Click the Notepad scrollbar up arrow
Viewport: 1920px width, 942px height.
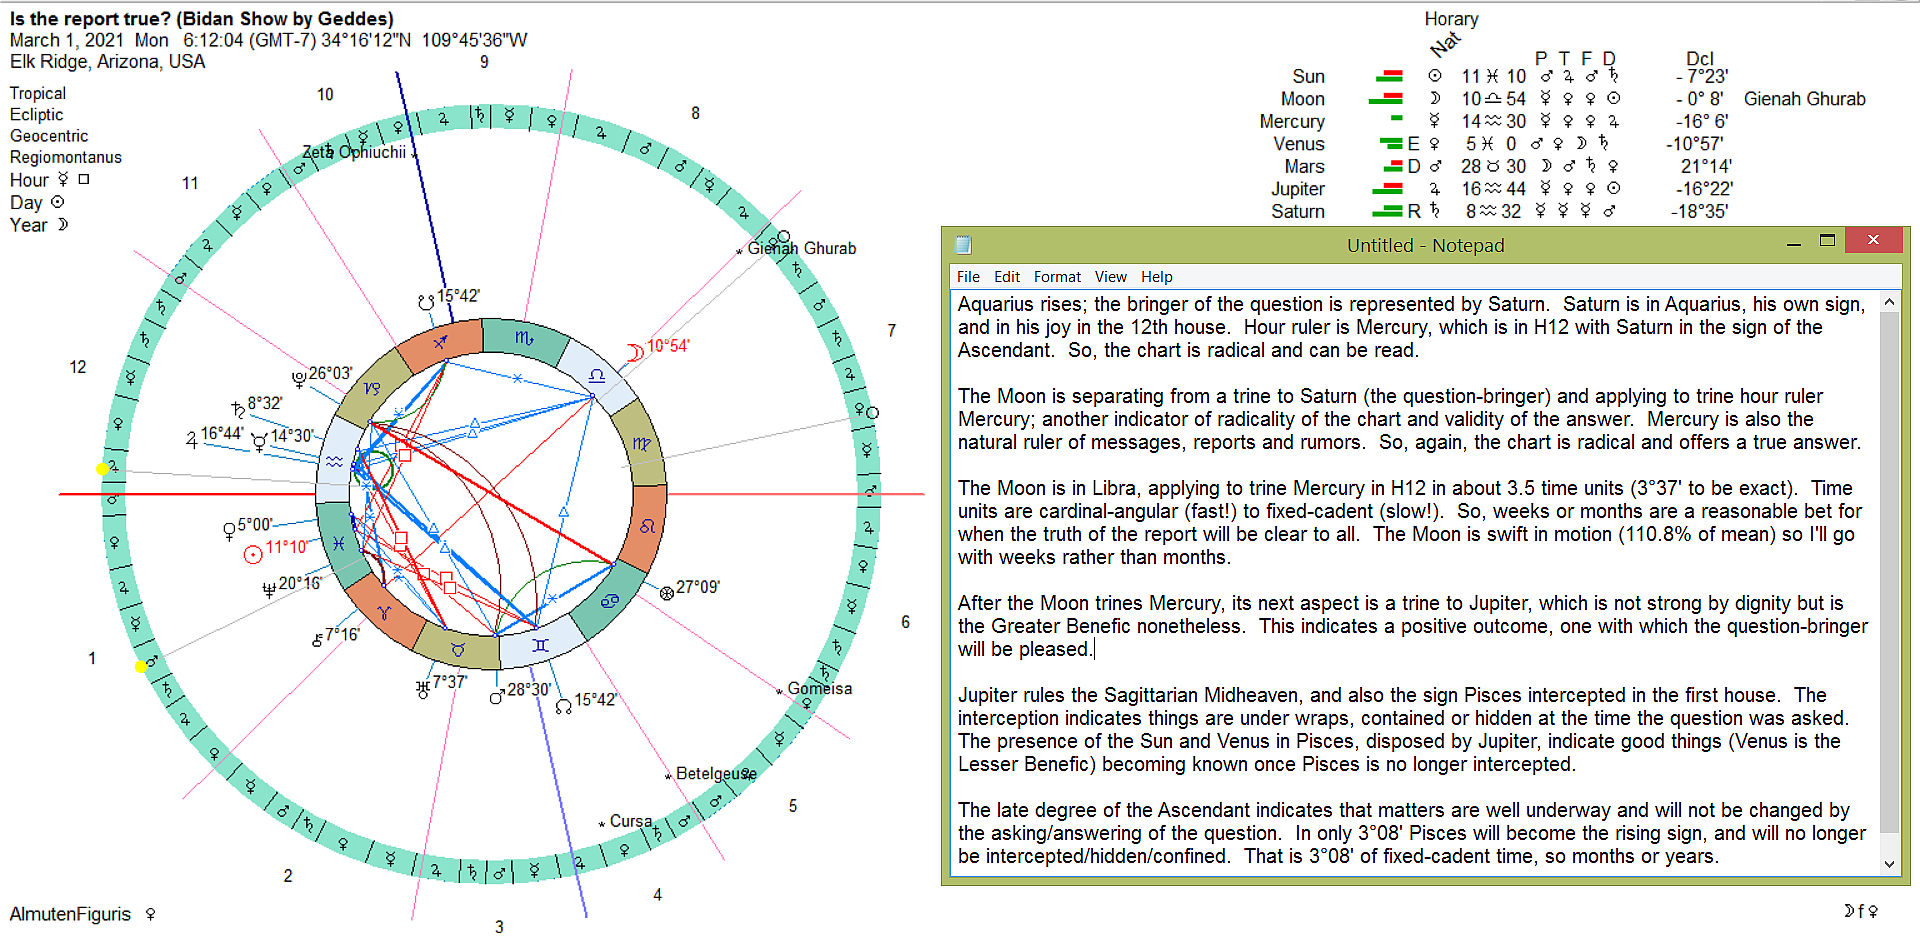click(1889, 302)
